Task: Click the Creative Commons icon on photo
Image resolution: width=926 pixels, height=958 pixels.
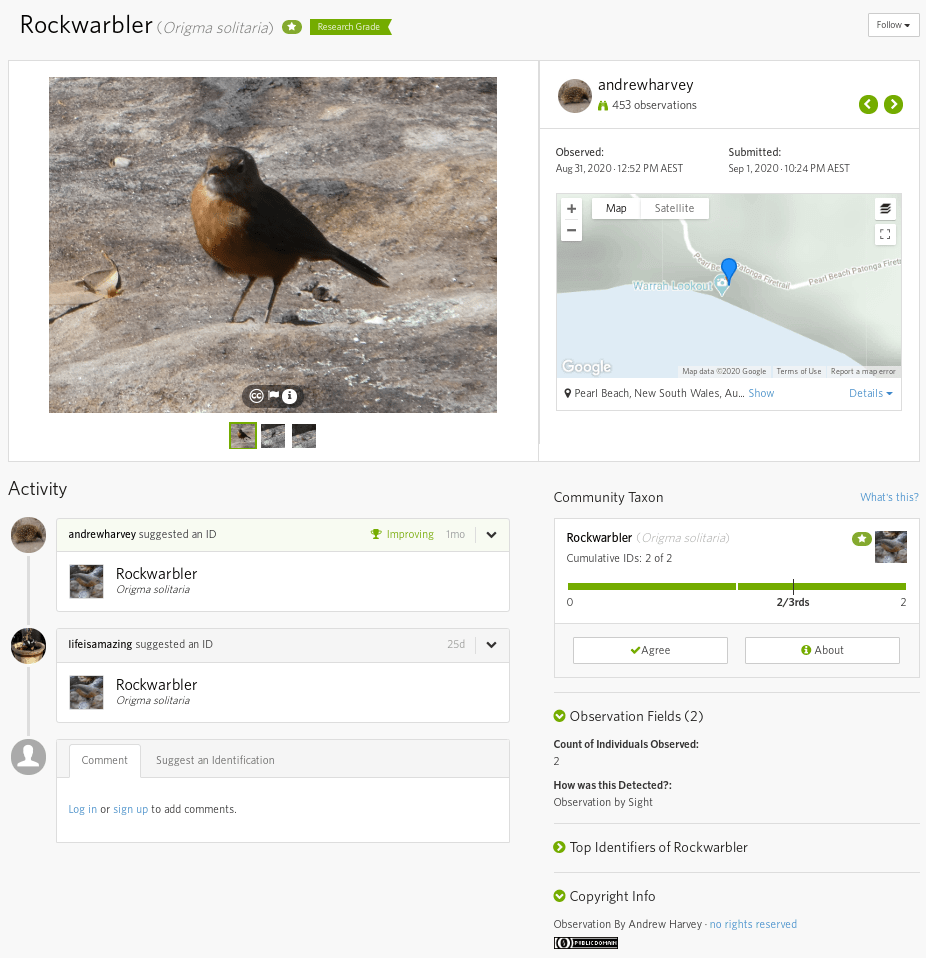Action: (x=256, y=396)
